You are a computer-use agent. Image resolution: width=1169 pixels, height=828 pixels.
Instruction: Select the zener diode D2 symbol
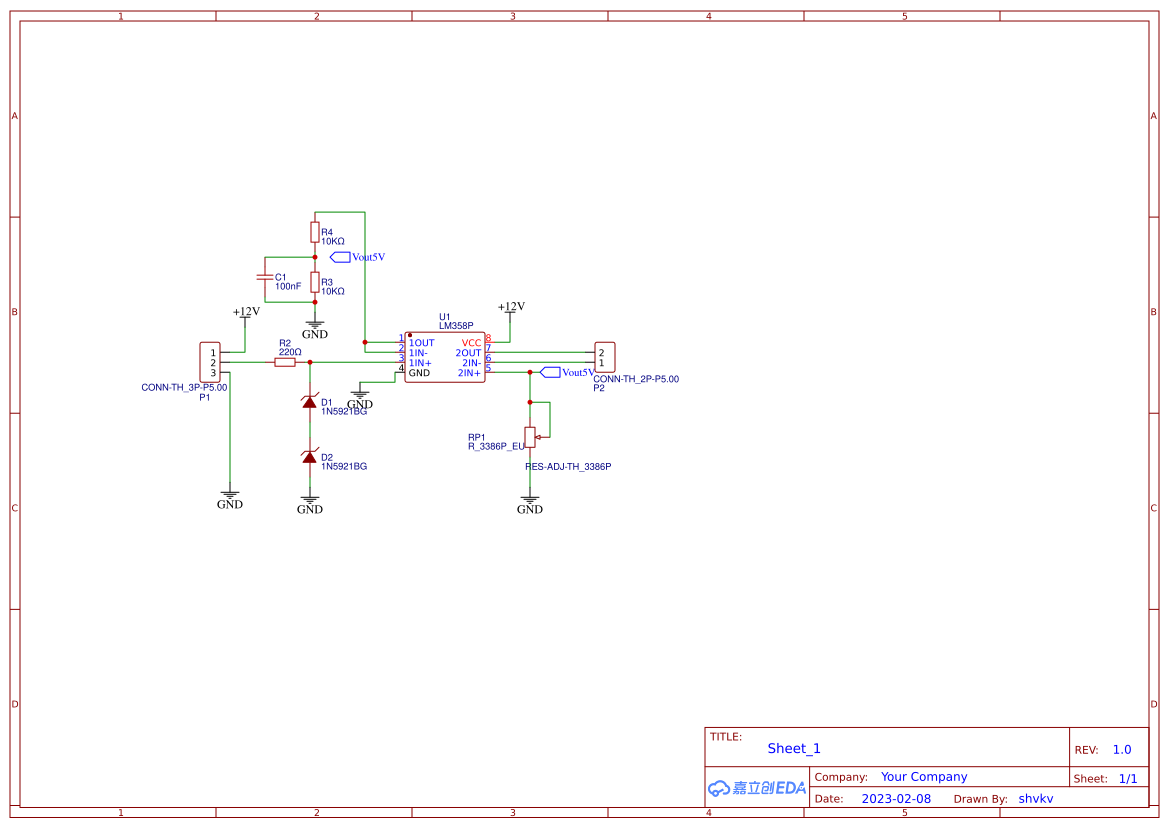(x=310, y=460)
